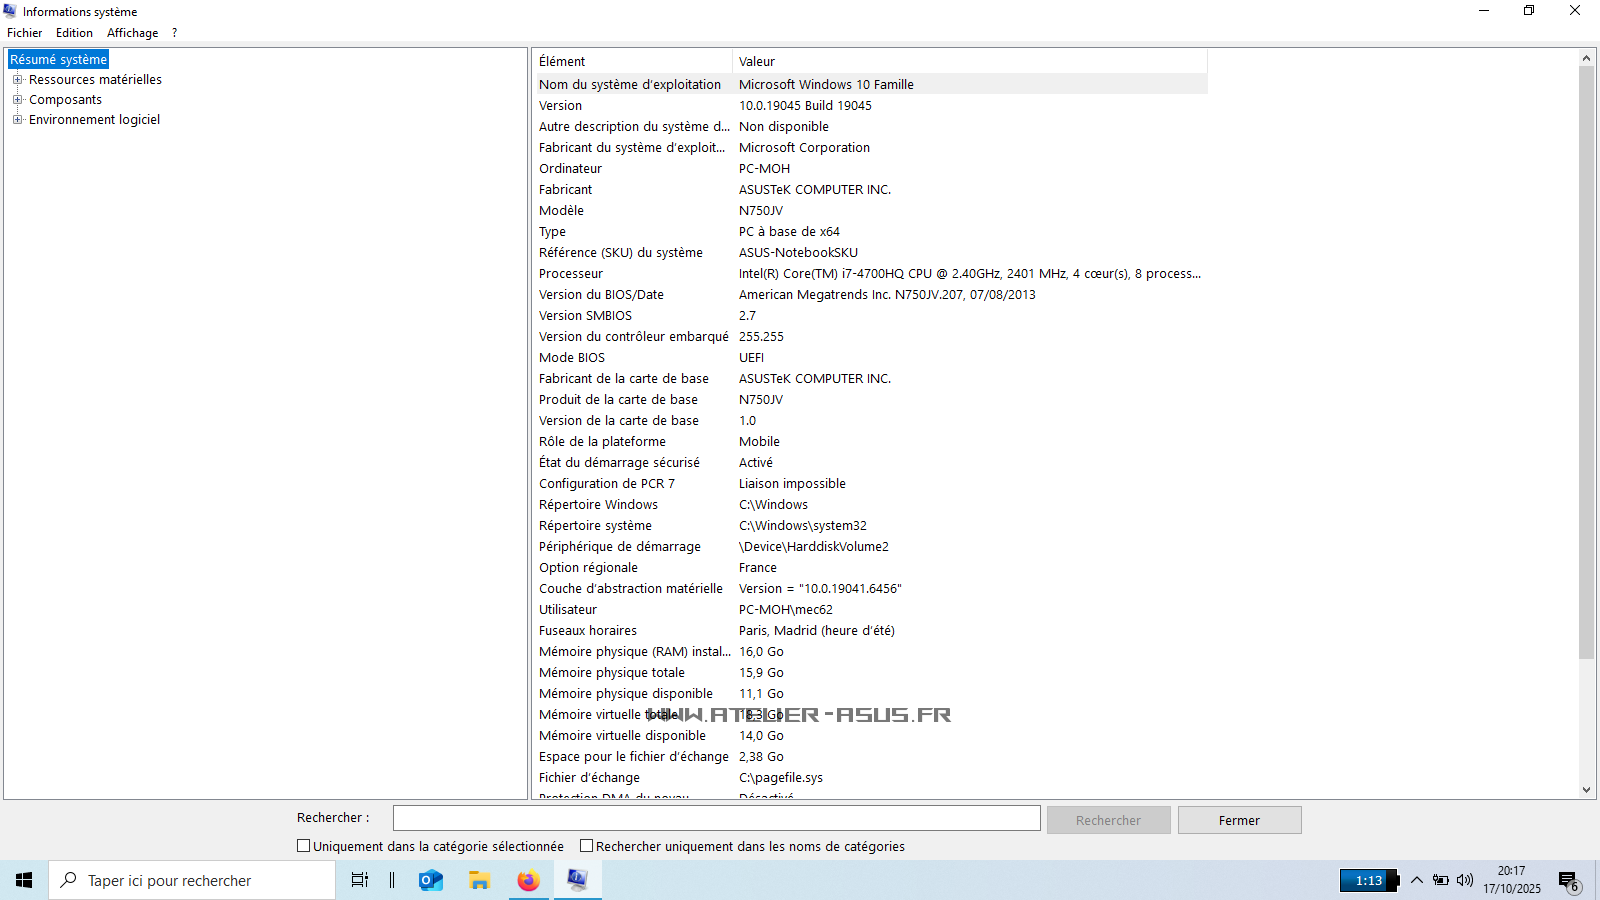Click the Task View taskbar icon
The width and height of the screenshot is (1600, 900).
(x=360, y=880)
